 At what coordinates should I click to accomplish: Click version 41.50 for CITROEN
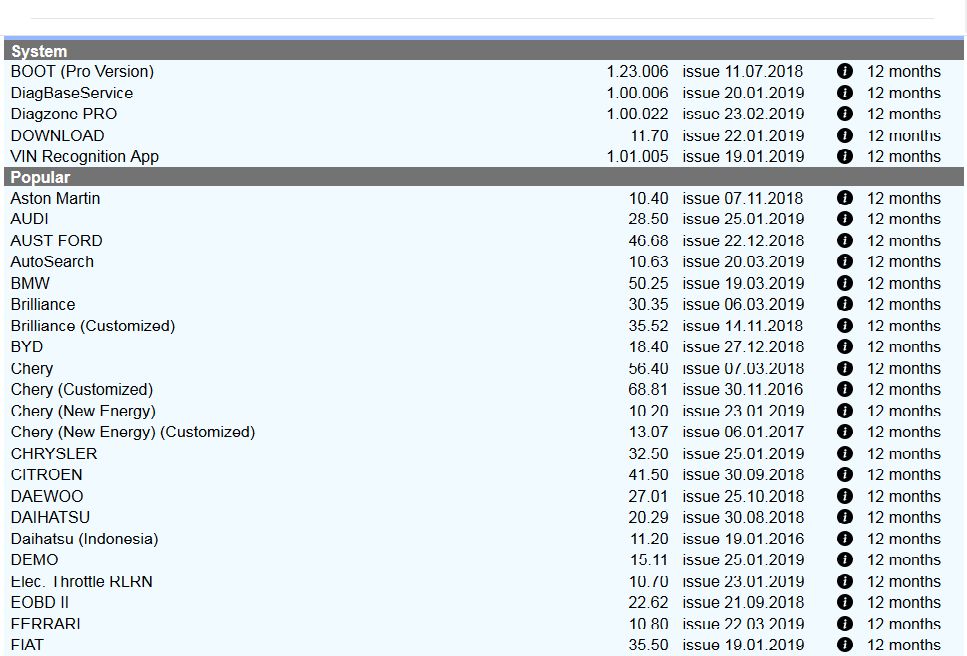(x=648, y=474)
